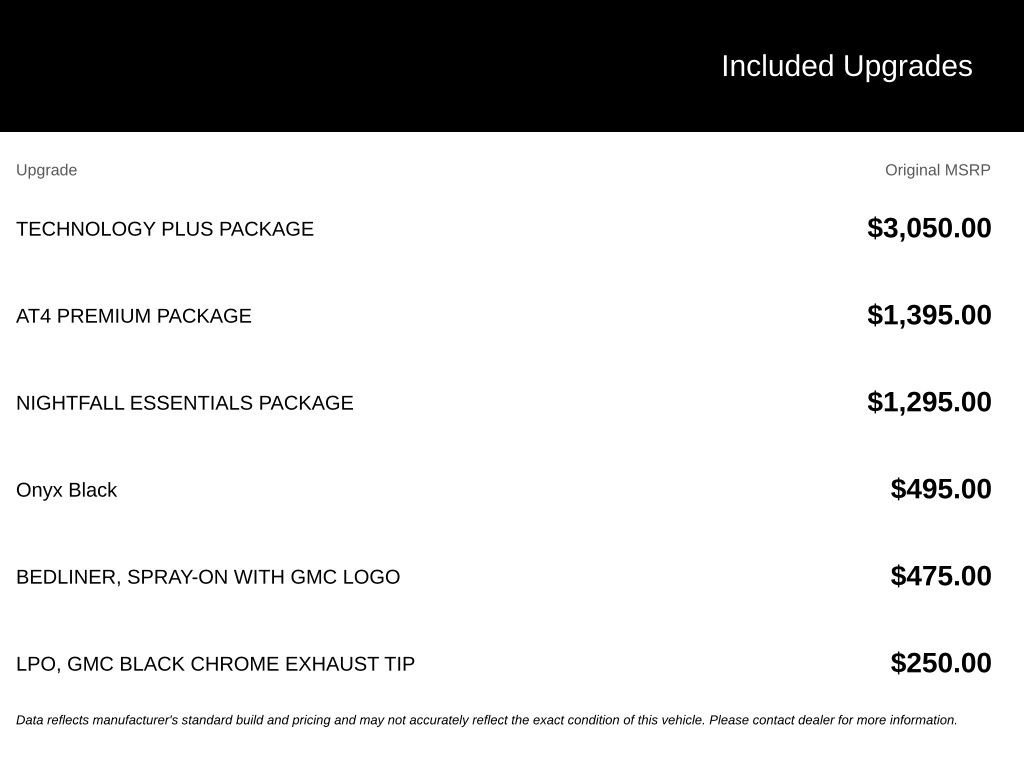
Task: Select NIGHTFALL ESSENTIALS PACKAGE entry
Action: tap(185, 403)
